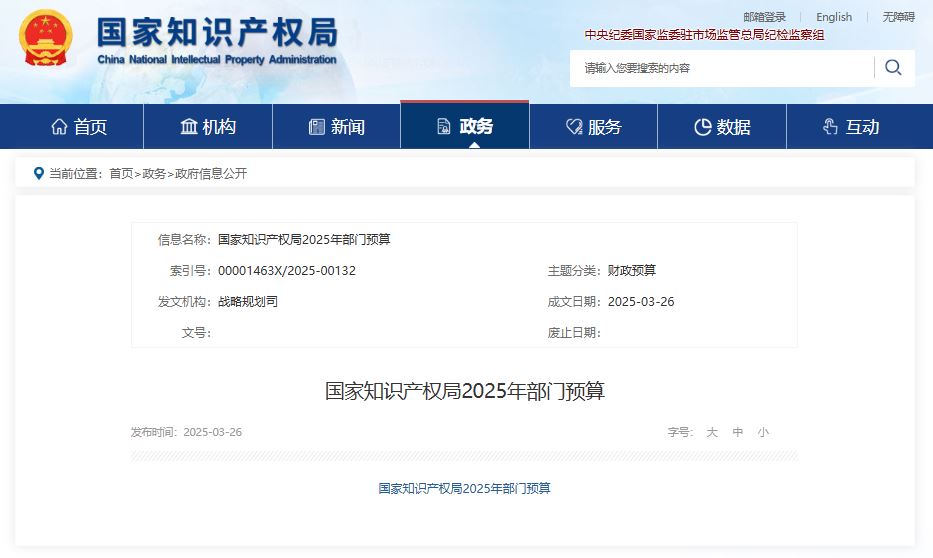This screenshot has height=558, width=933.
Task: Open the 政务 navigation tab
Action: (x=465, y=126)
